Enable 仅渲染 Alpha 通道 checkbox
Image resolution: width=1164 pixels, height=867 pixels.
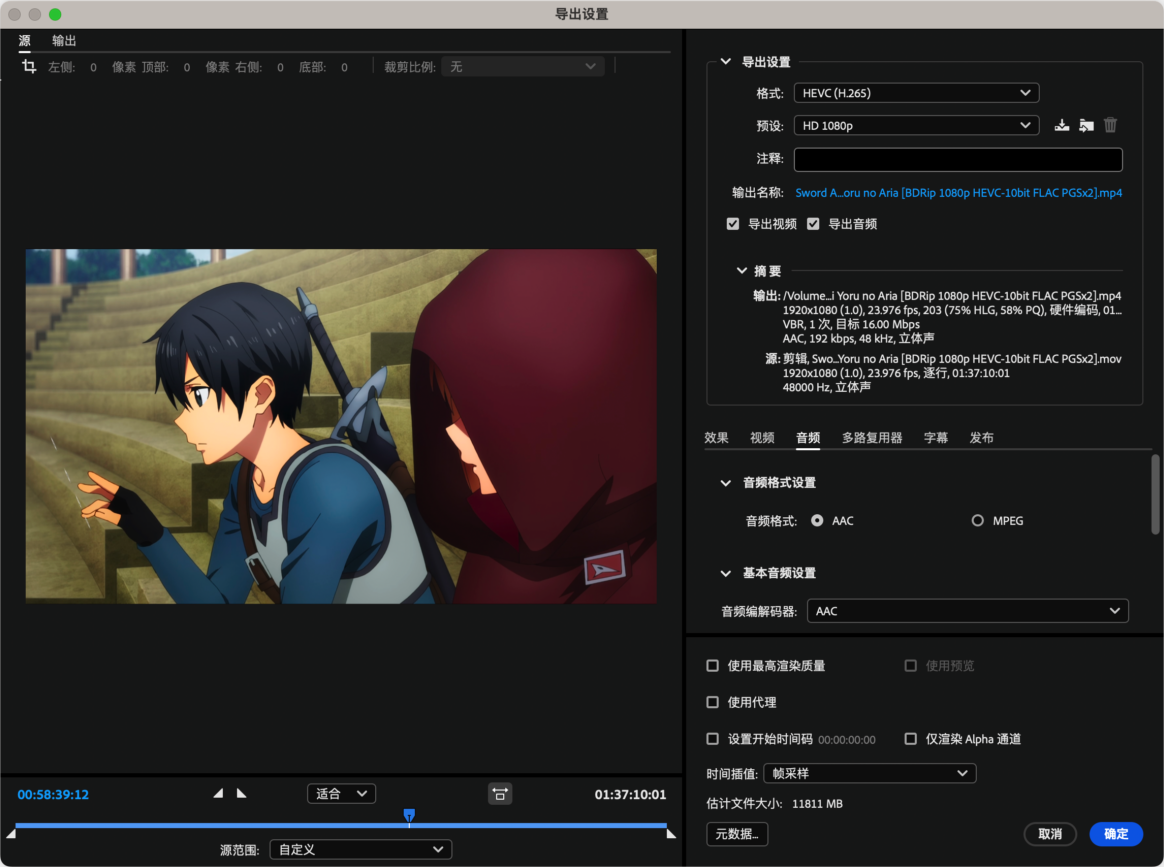pos(911,739)
